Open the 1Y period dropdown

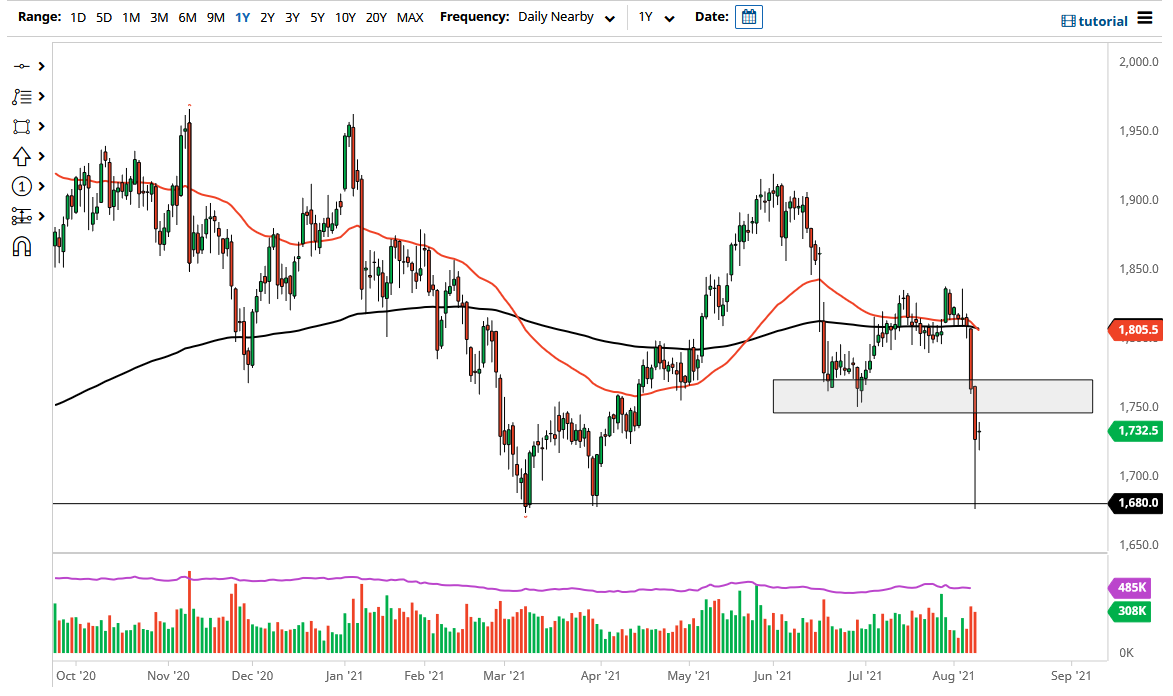(656, 17)
